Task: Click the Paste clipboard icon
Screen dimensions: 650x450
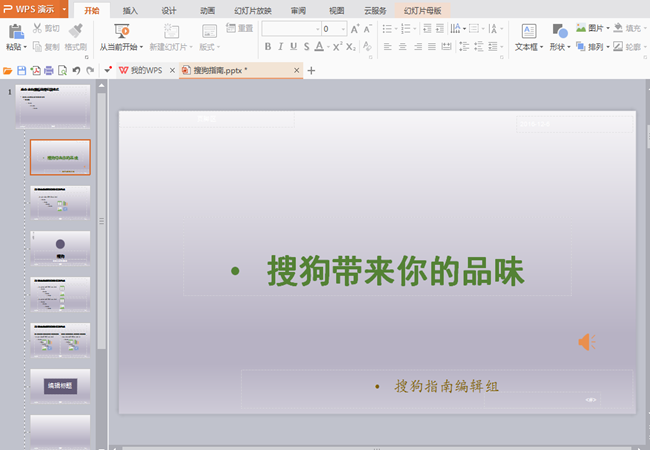Action: 16,31
